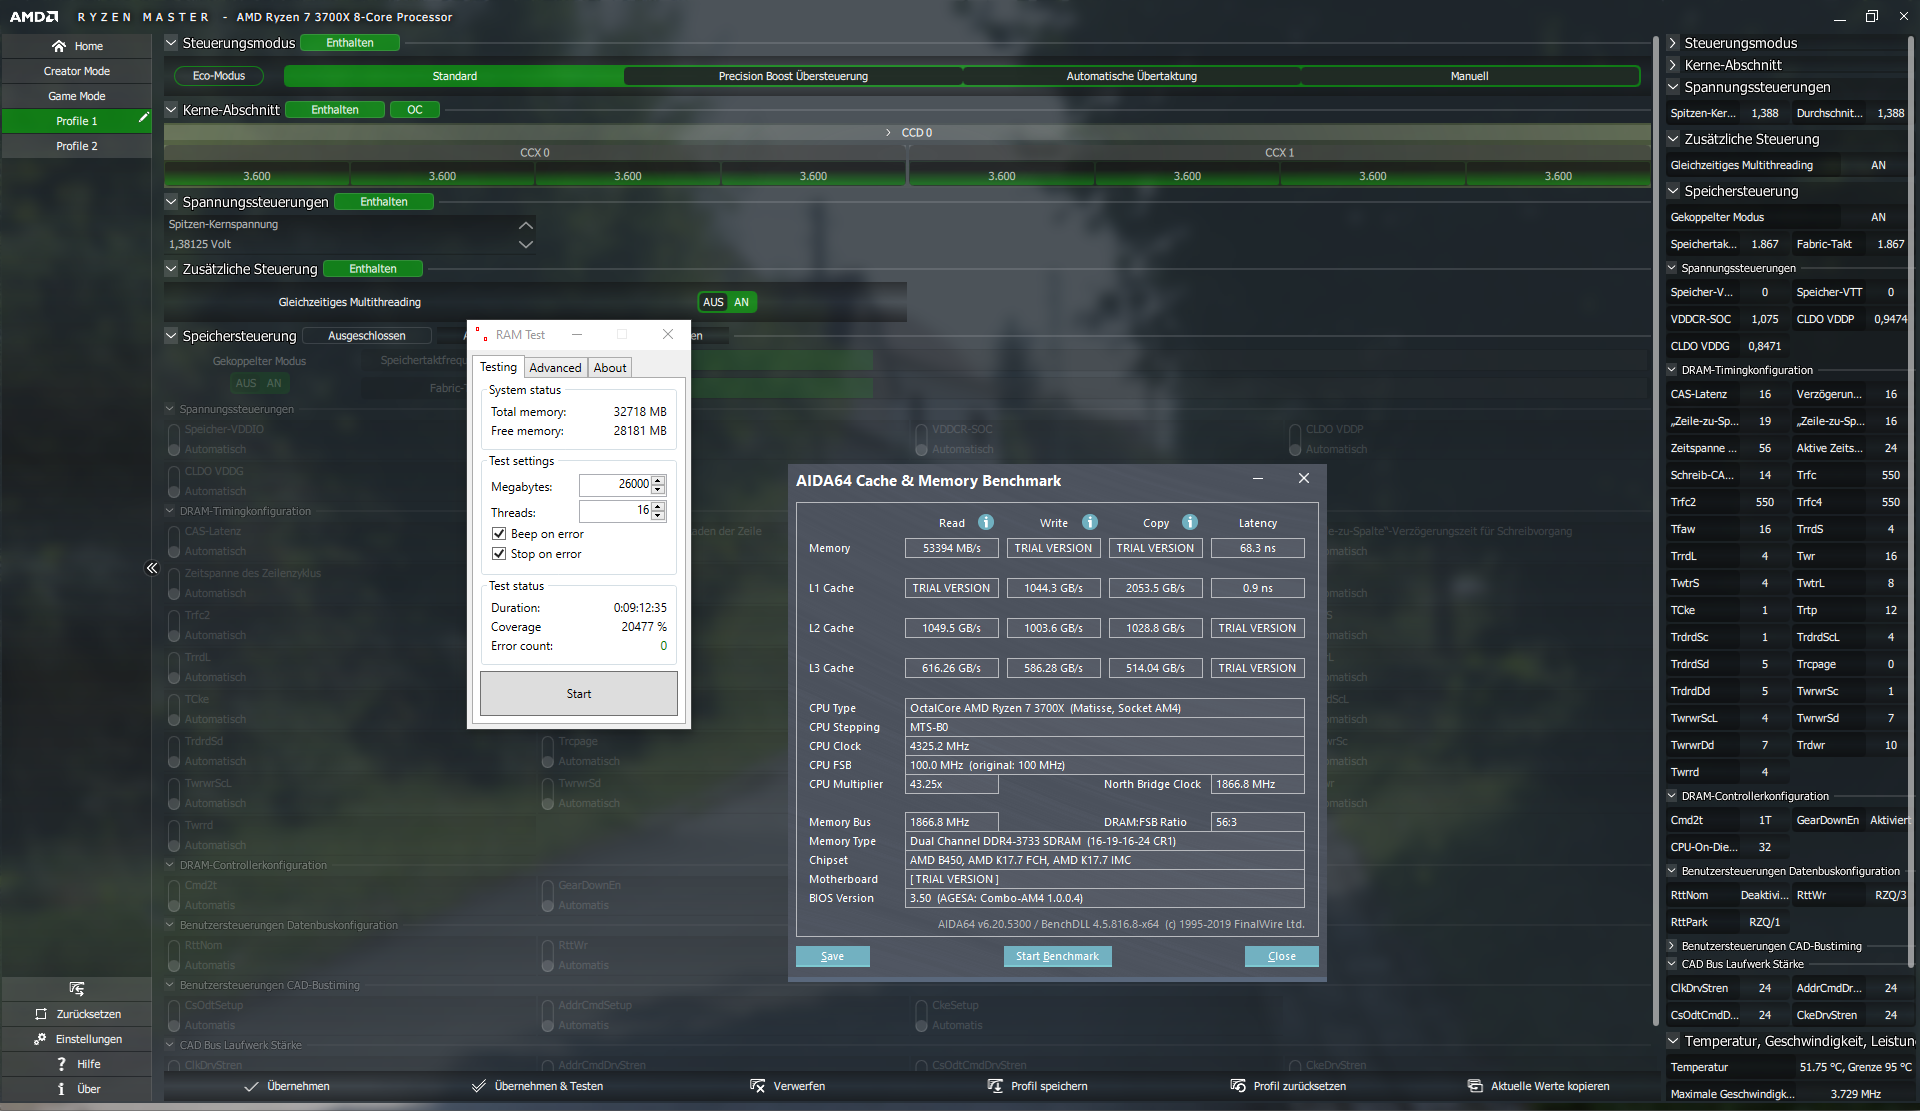Uncheck Beep on error checkbox
The width and height of the screenshot is (1920, 1111).
(499, 534)
